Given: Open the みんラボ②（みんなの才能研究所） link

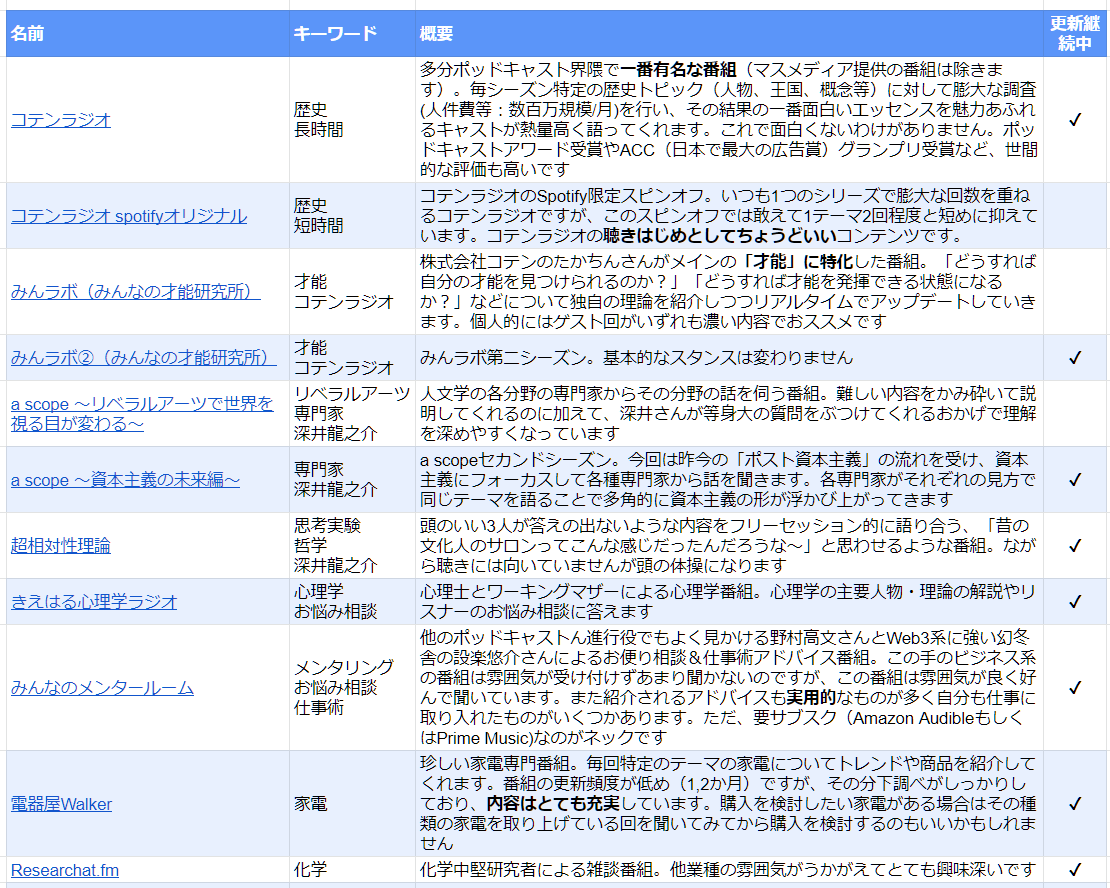Looking at the screenshot, I should click(143, 358).
